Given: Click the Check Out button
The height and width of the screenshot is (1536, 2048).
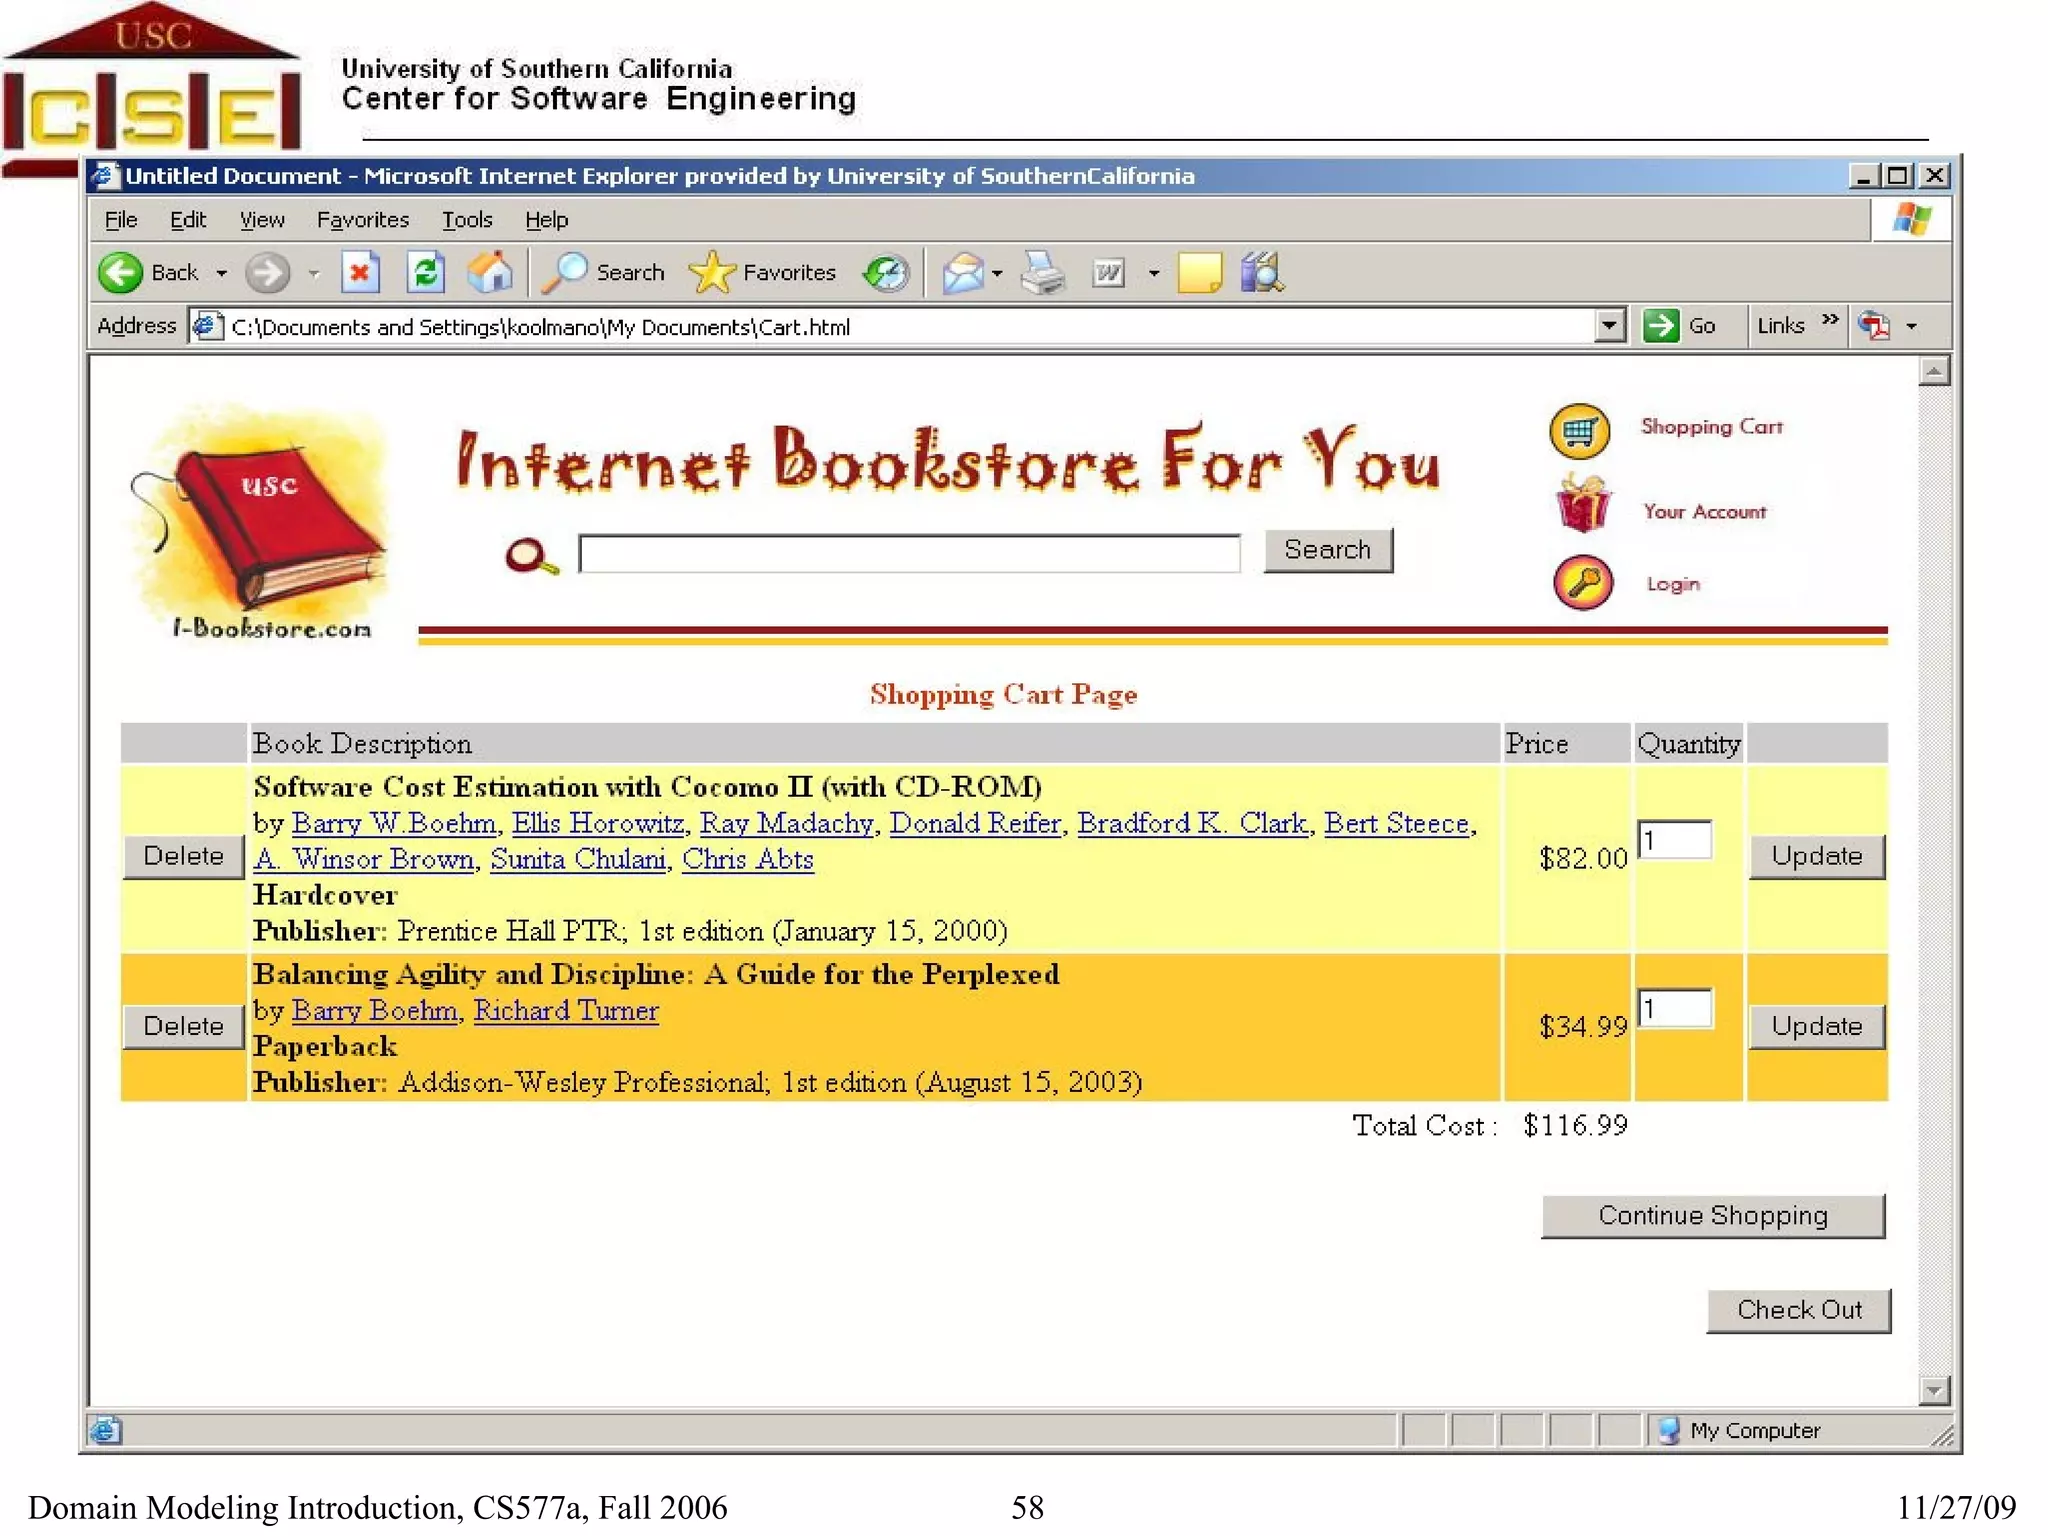Looking at the screenshot, I should 1798,1310.
